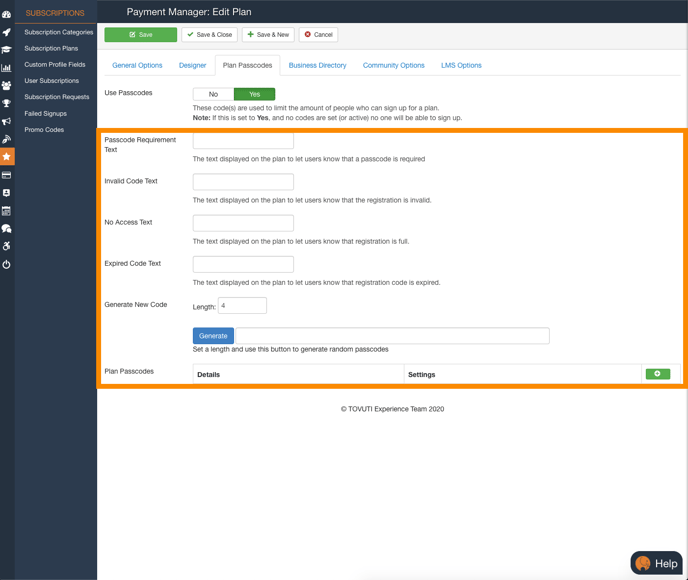The height and width of the screenshot is (580, 688).
Task: Open Promo Codes in the sidebar
Action: 44,129
